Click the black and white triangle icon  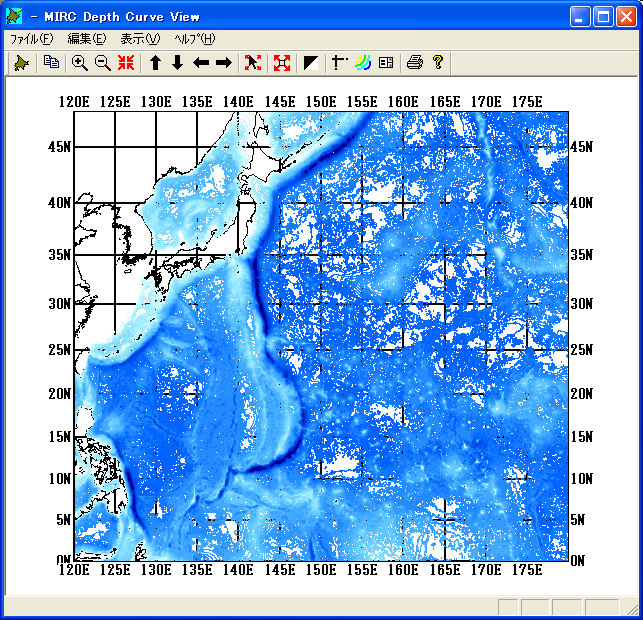(x=311, y=63)
